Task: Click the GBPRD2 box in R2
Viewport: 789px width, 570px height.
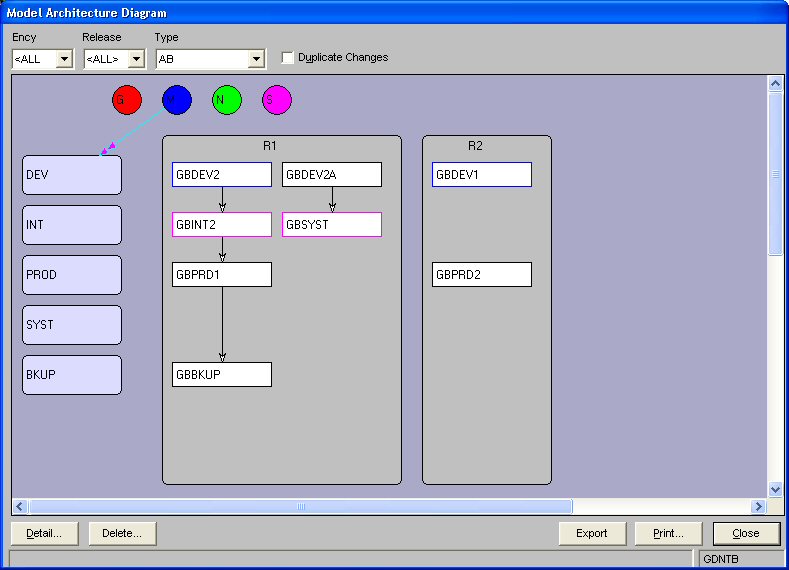Action: 482,275
